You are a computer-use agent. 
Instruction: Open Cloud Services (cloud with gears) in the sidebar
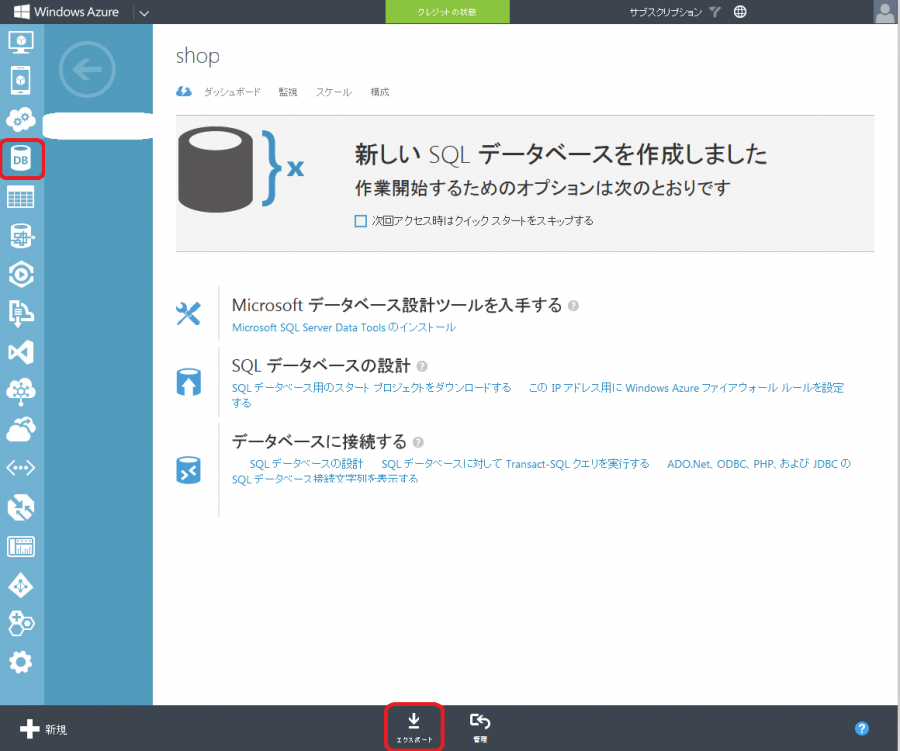(21, 119)
